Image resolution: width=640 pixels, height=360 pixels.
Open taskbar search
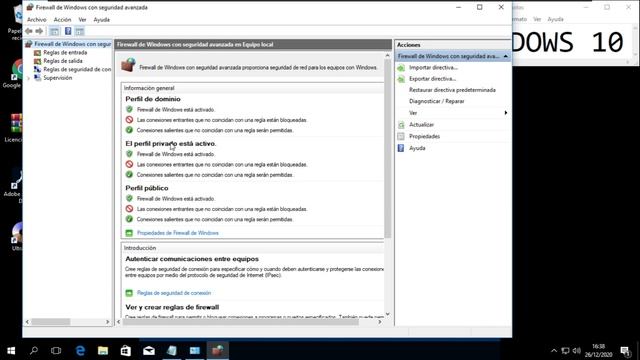pos(34,351)
